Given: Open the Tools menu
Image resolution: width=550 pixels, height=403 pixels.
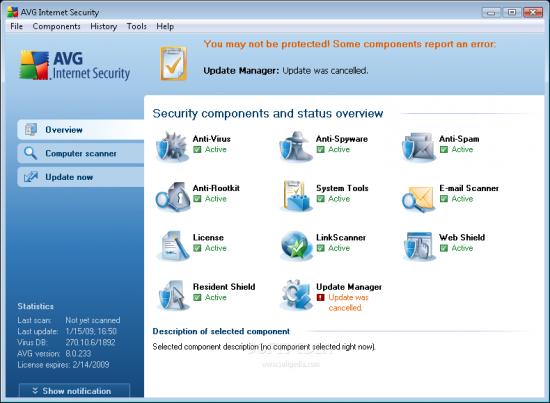Looking at the screenshot, I should tap(136, 26).
